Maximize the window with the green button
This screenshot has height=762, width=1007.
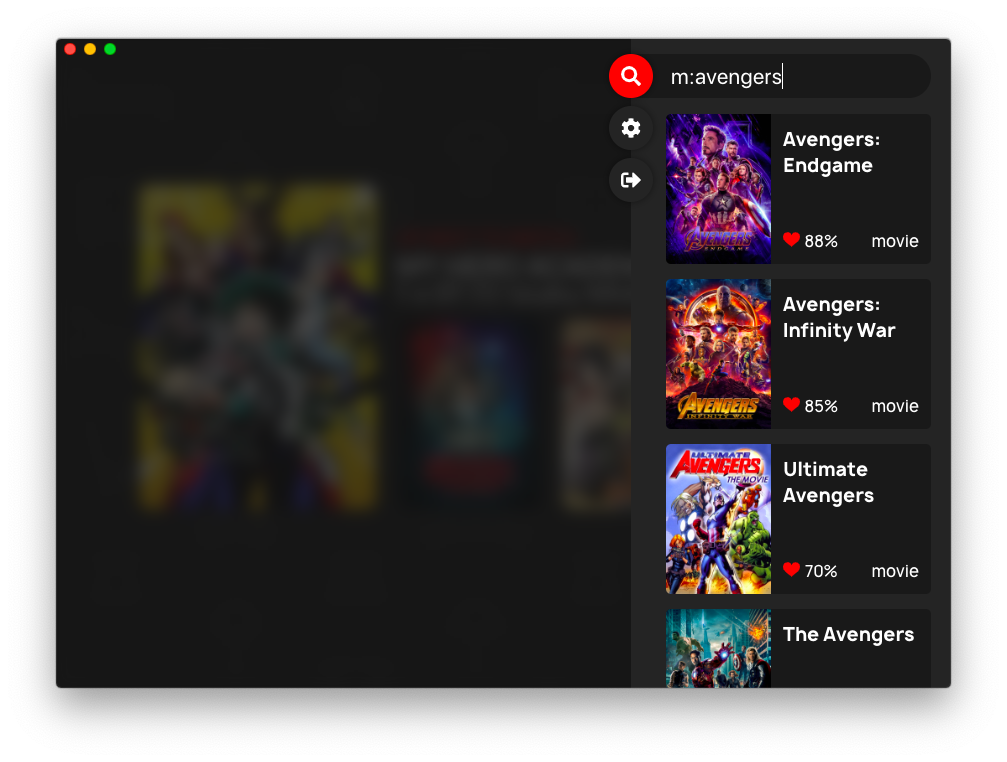pyautogui.click(x=110, y=49)
